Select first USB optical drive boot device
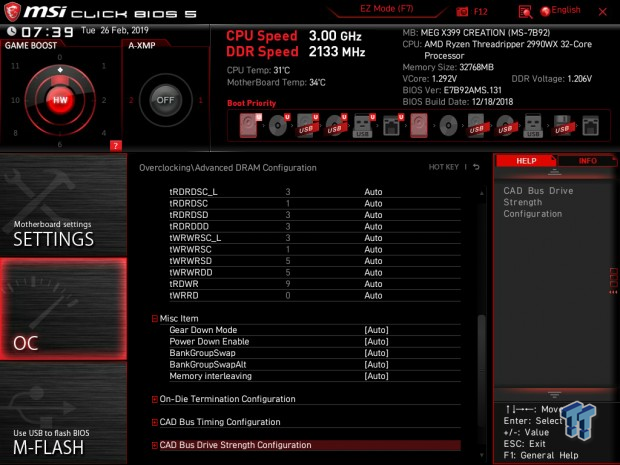 tap(336, 125)
